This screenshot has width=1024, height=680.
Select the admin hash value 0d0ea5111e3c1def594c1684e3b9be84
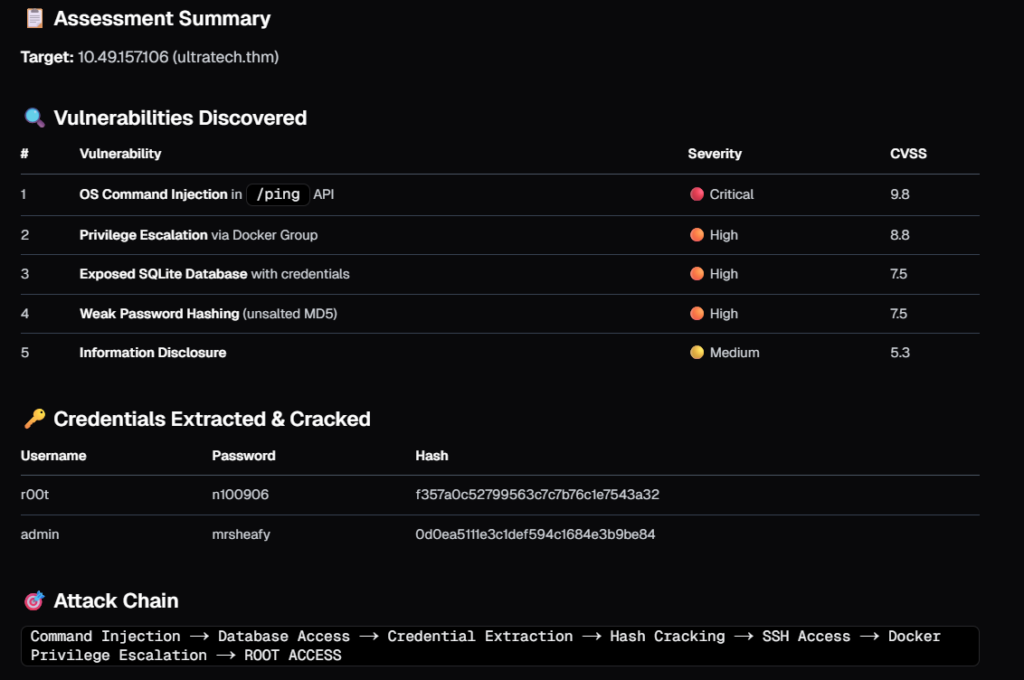tap(535, 534)
